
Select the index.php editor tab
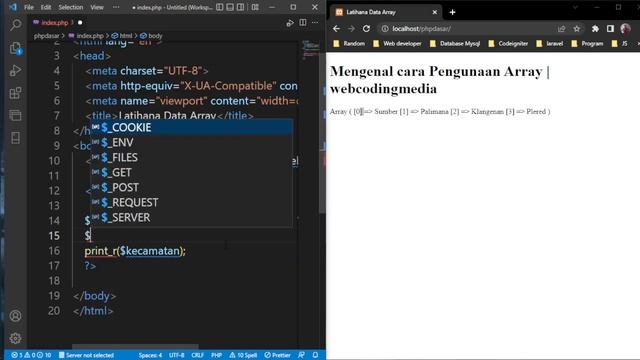point(56,22)
